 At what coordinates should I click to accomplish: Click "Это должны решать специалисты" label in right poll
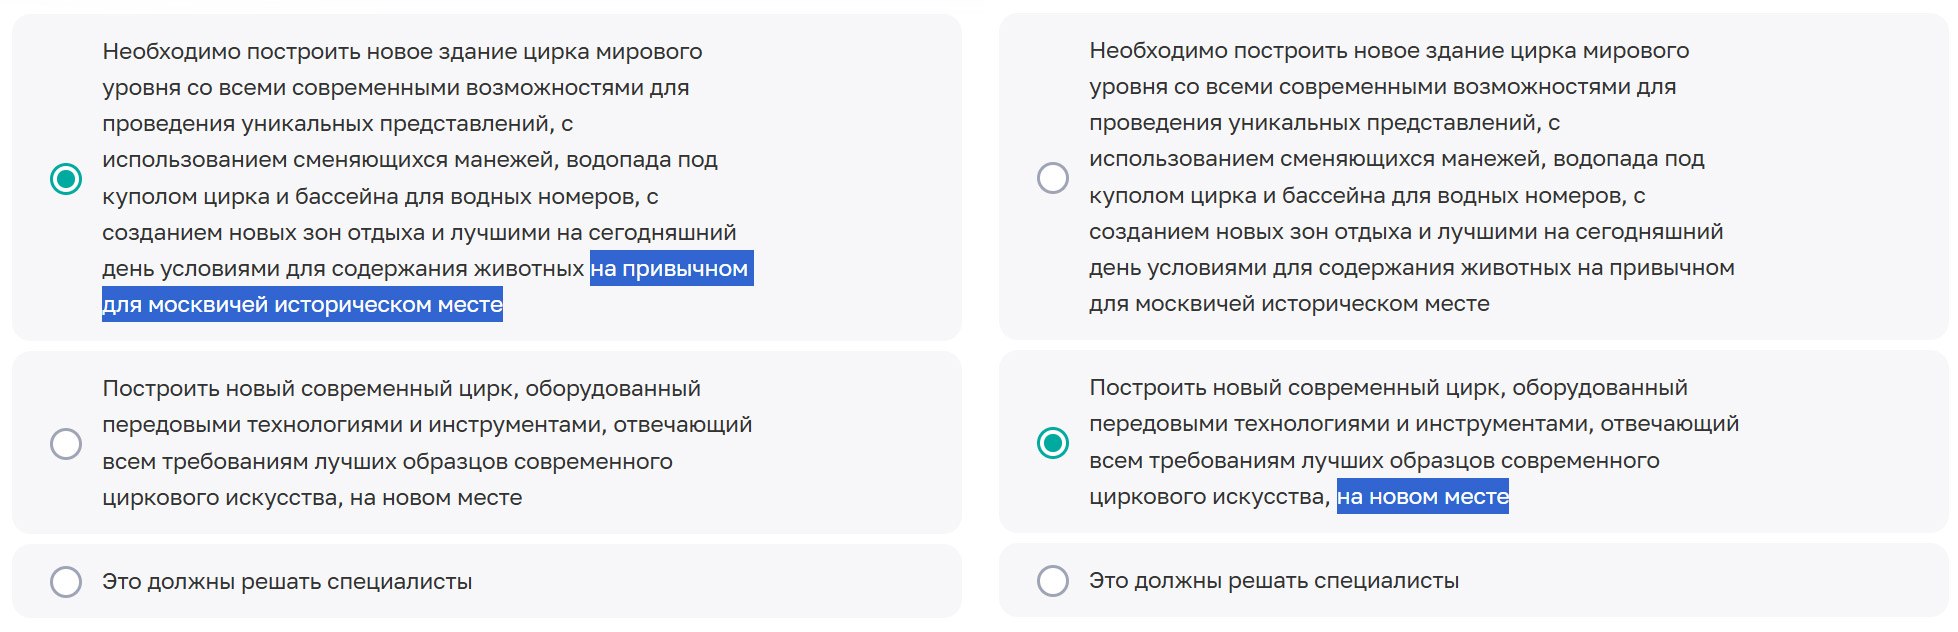(x=1274, y=580)
